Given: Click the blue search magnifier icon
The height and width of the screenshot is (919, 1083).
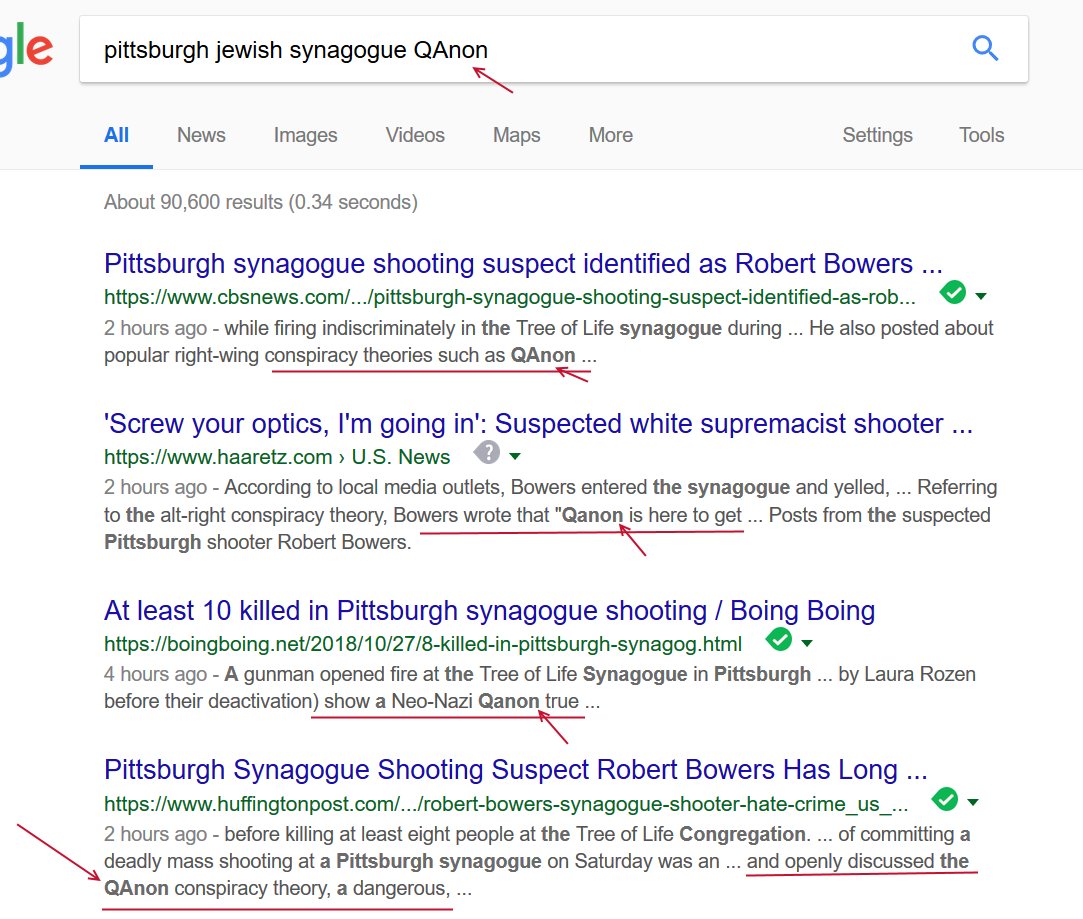Looking at the screenshot, I should (985, 48).
